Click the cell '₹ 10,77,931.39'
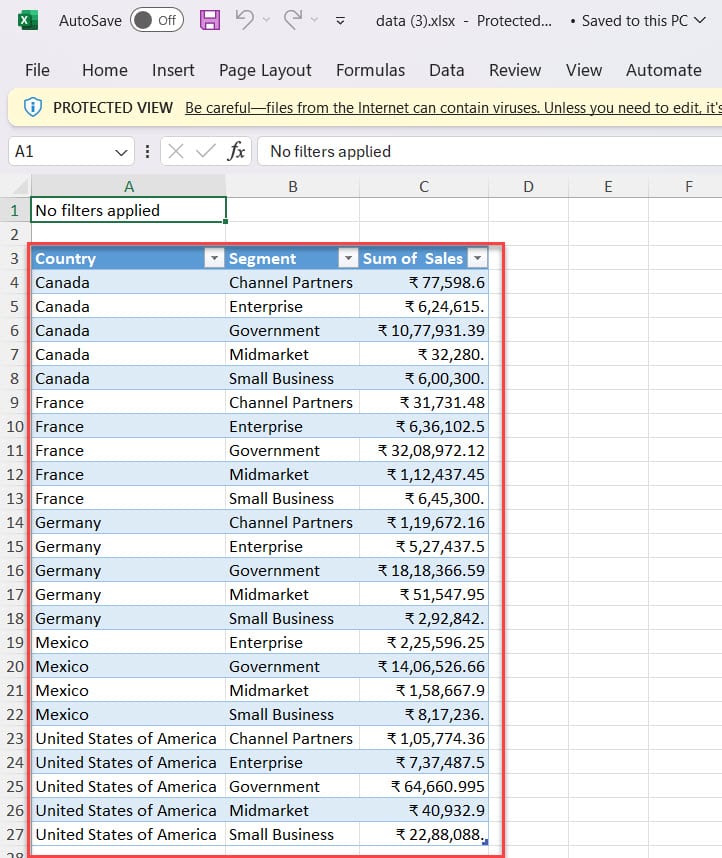Screen dimensions: 722x858 pyautogui.click(x=424, y=331)
